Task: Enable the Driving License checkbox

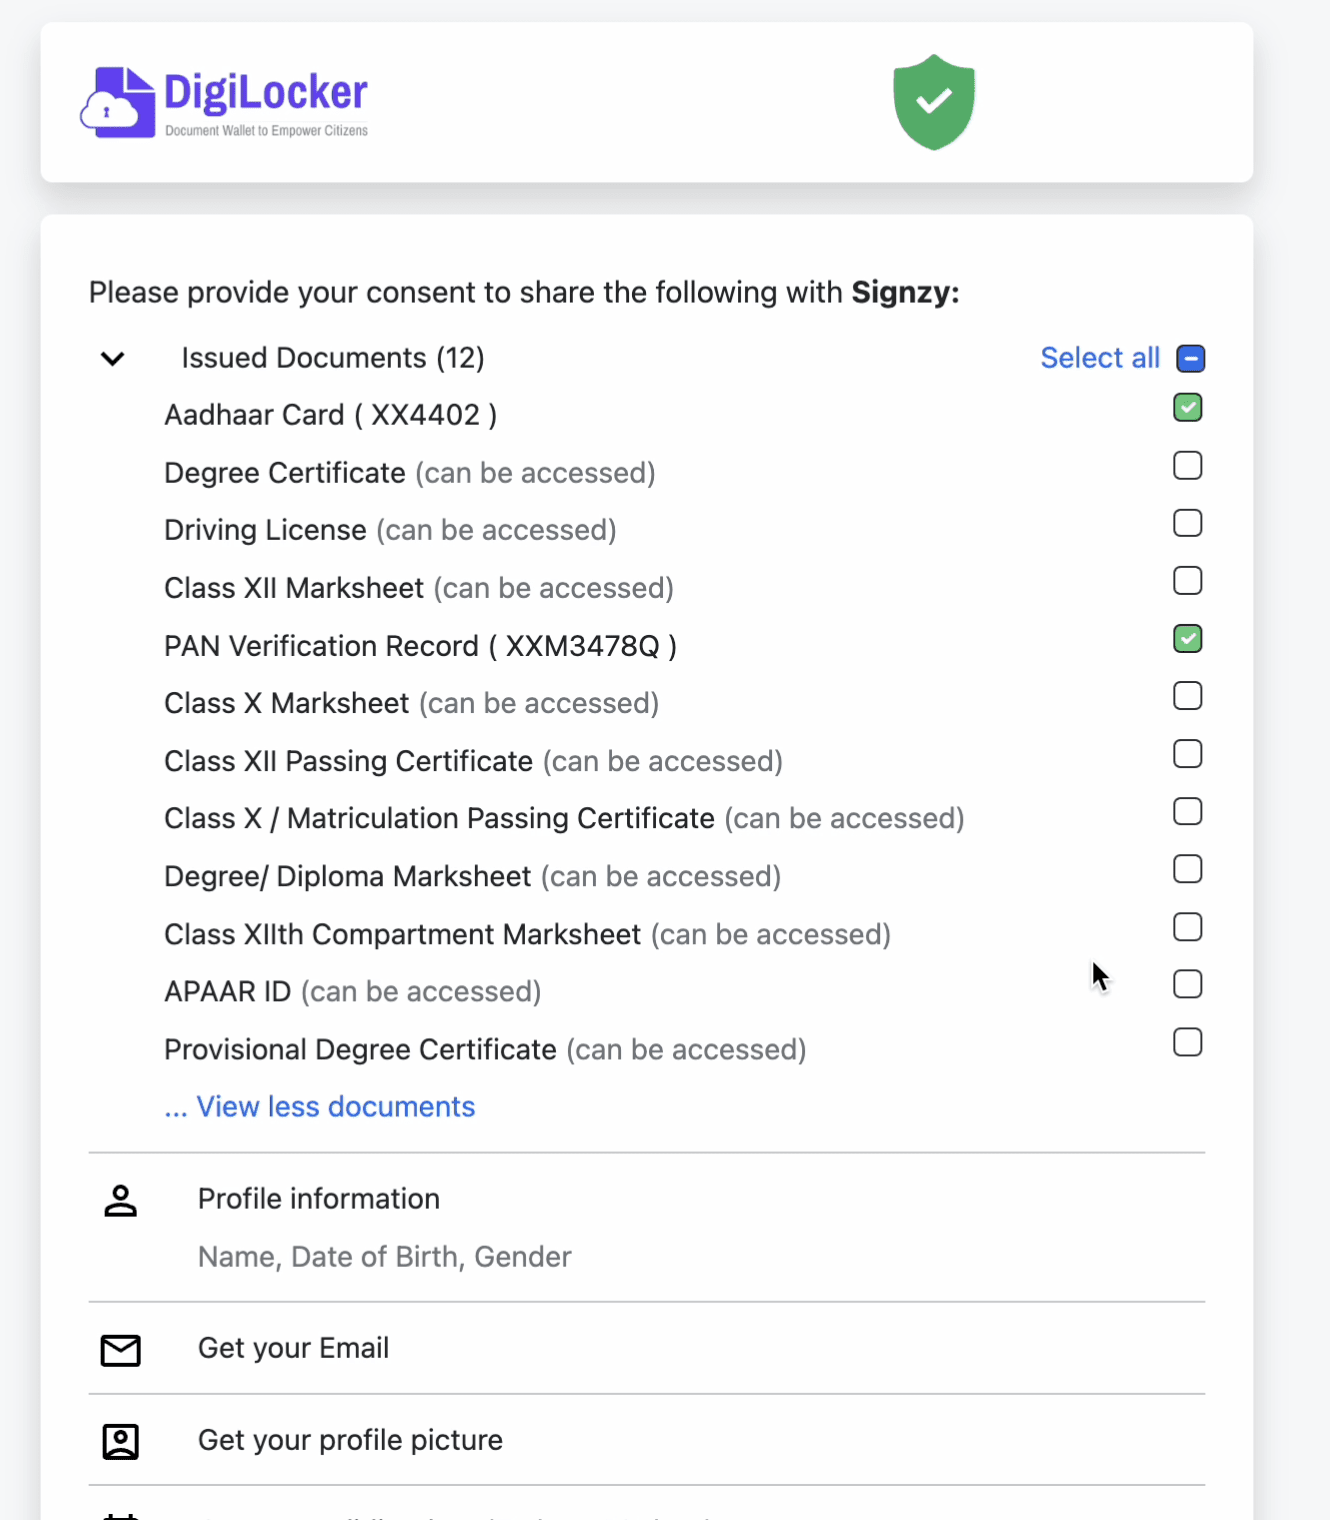Action: (1187, 523)
